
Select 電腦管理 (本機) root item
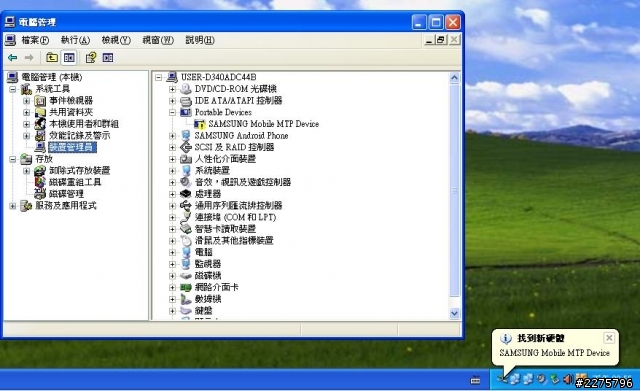click(x=51, y=77)
